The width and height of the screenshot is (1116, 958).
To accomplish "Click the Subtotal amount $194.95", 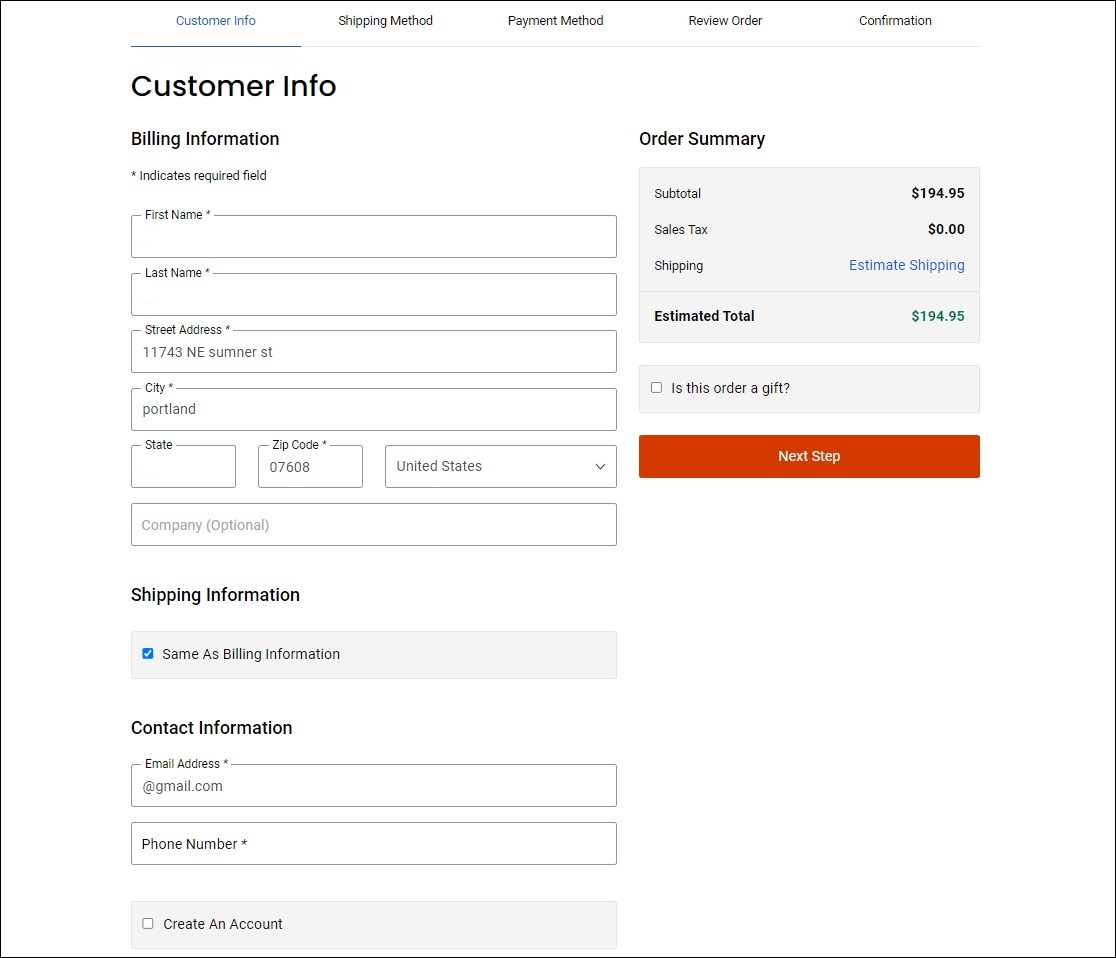I will tap(937, 193).
